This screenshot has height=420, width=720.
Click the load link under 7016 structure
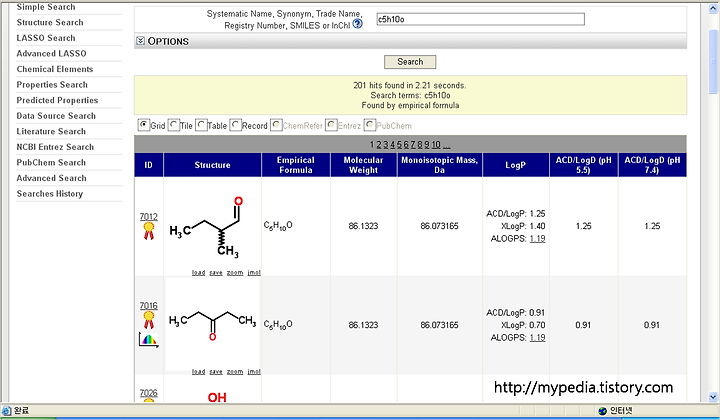pyautogui.click(x=198, y=372)
